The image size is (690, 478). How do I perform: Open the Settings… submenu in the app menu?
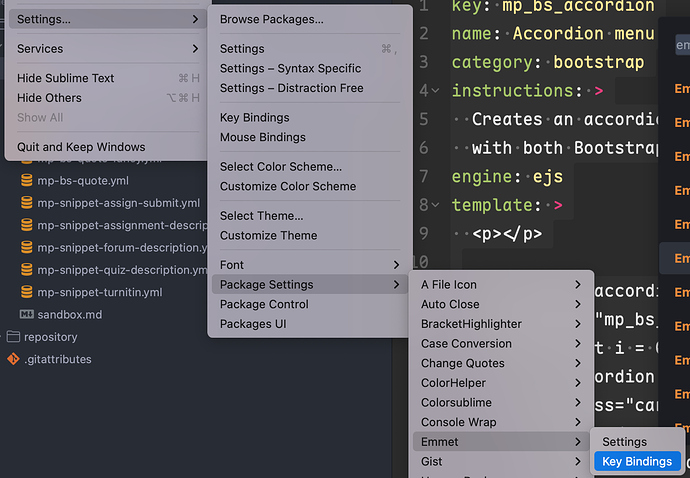(x=107, y=19)
